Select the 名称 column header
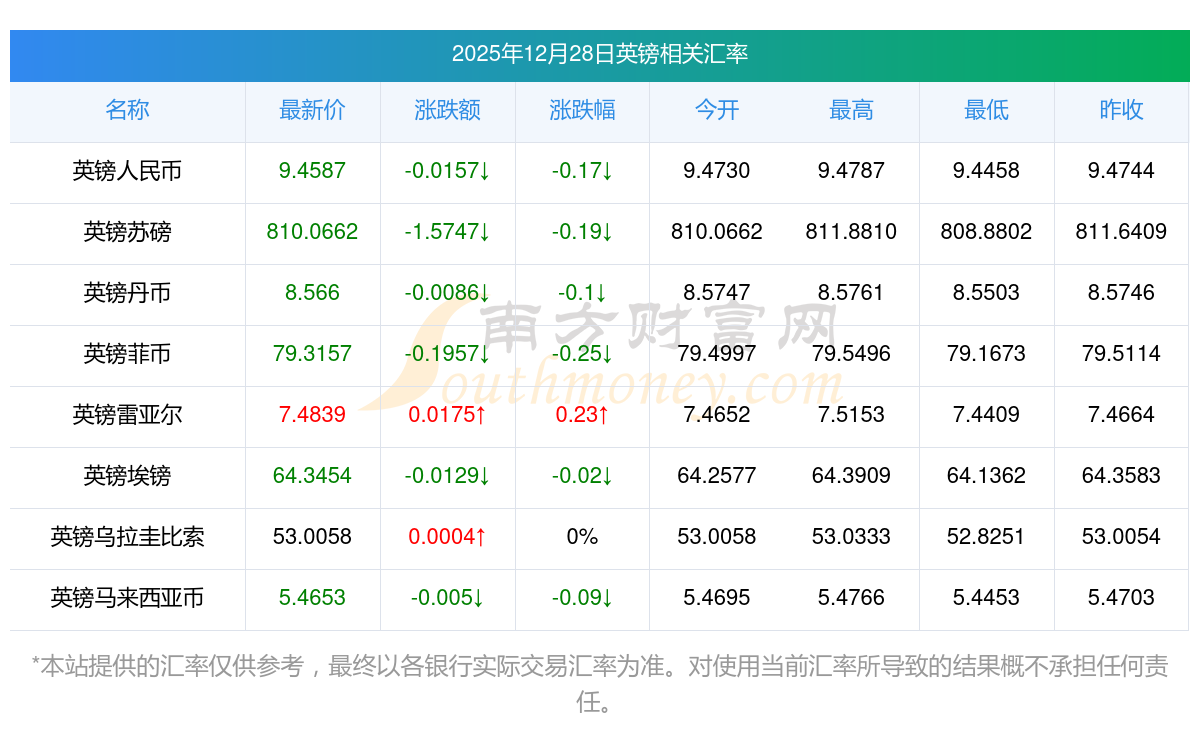Viewport: 1200px width, 733px height. [127, 110]
